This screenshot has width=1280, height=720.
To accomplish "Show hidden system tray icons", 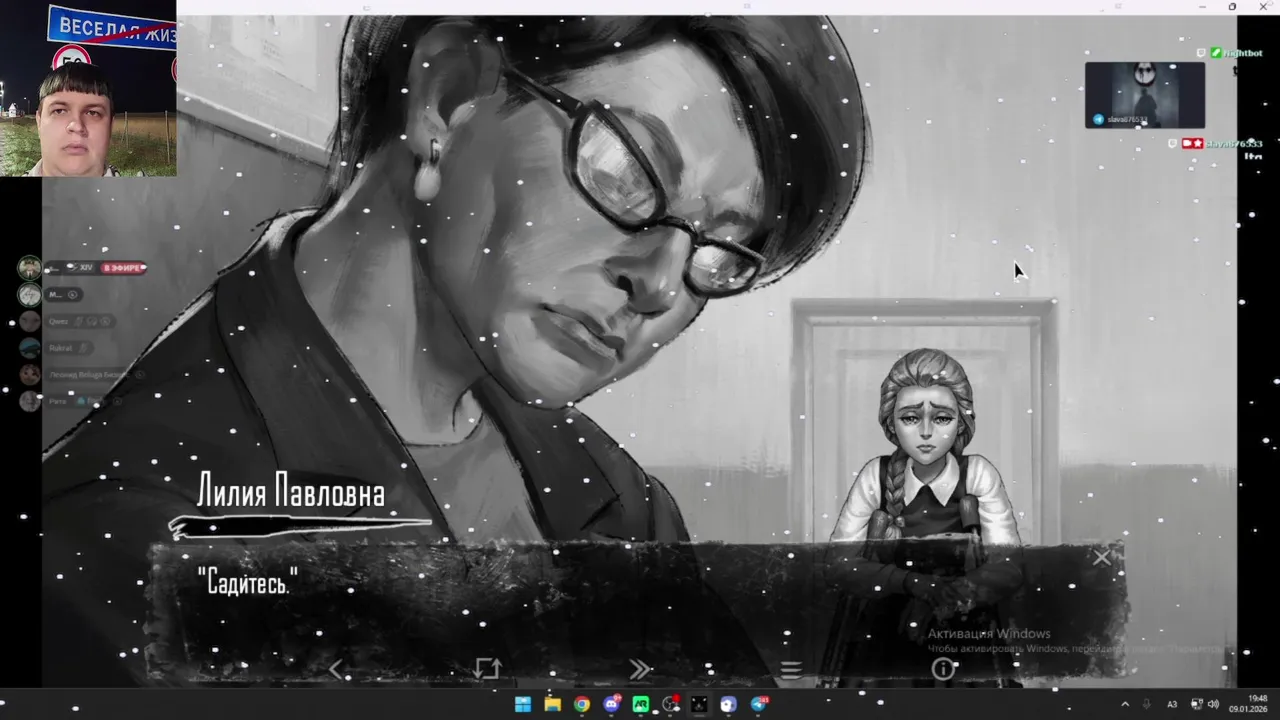I will 1125,704.
